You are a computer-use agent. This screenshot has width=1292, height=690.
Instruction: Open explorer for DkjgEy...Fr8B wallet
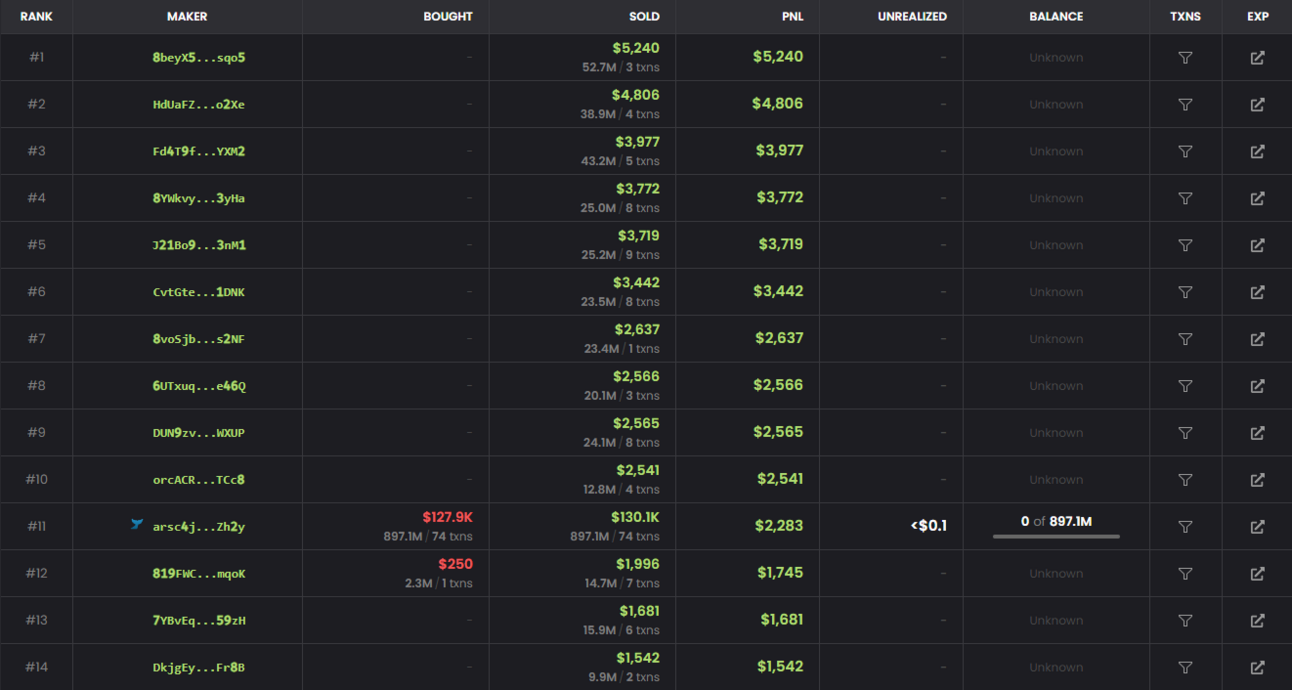click(1256, 667)
